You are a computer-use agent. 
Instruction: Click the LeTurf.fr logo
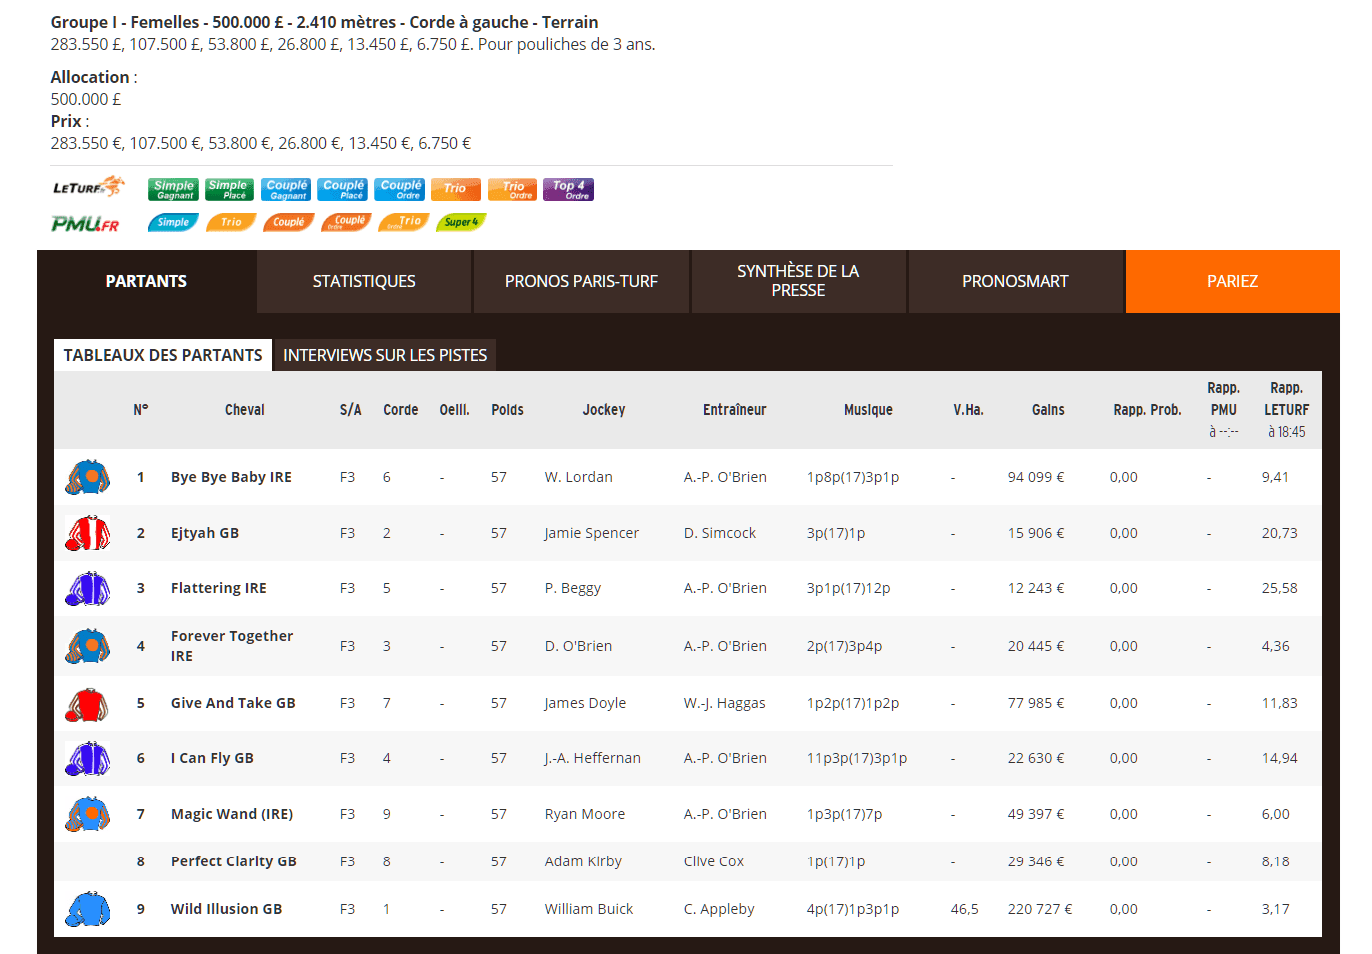pyautogui.click(x=88, y=188)
